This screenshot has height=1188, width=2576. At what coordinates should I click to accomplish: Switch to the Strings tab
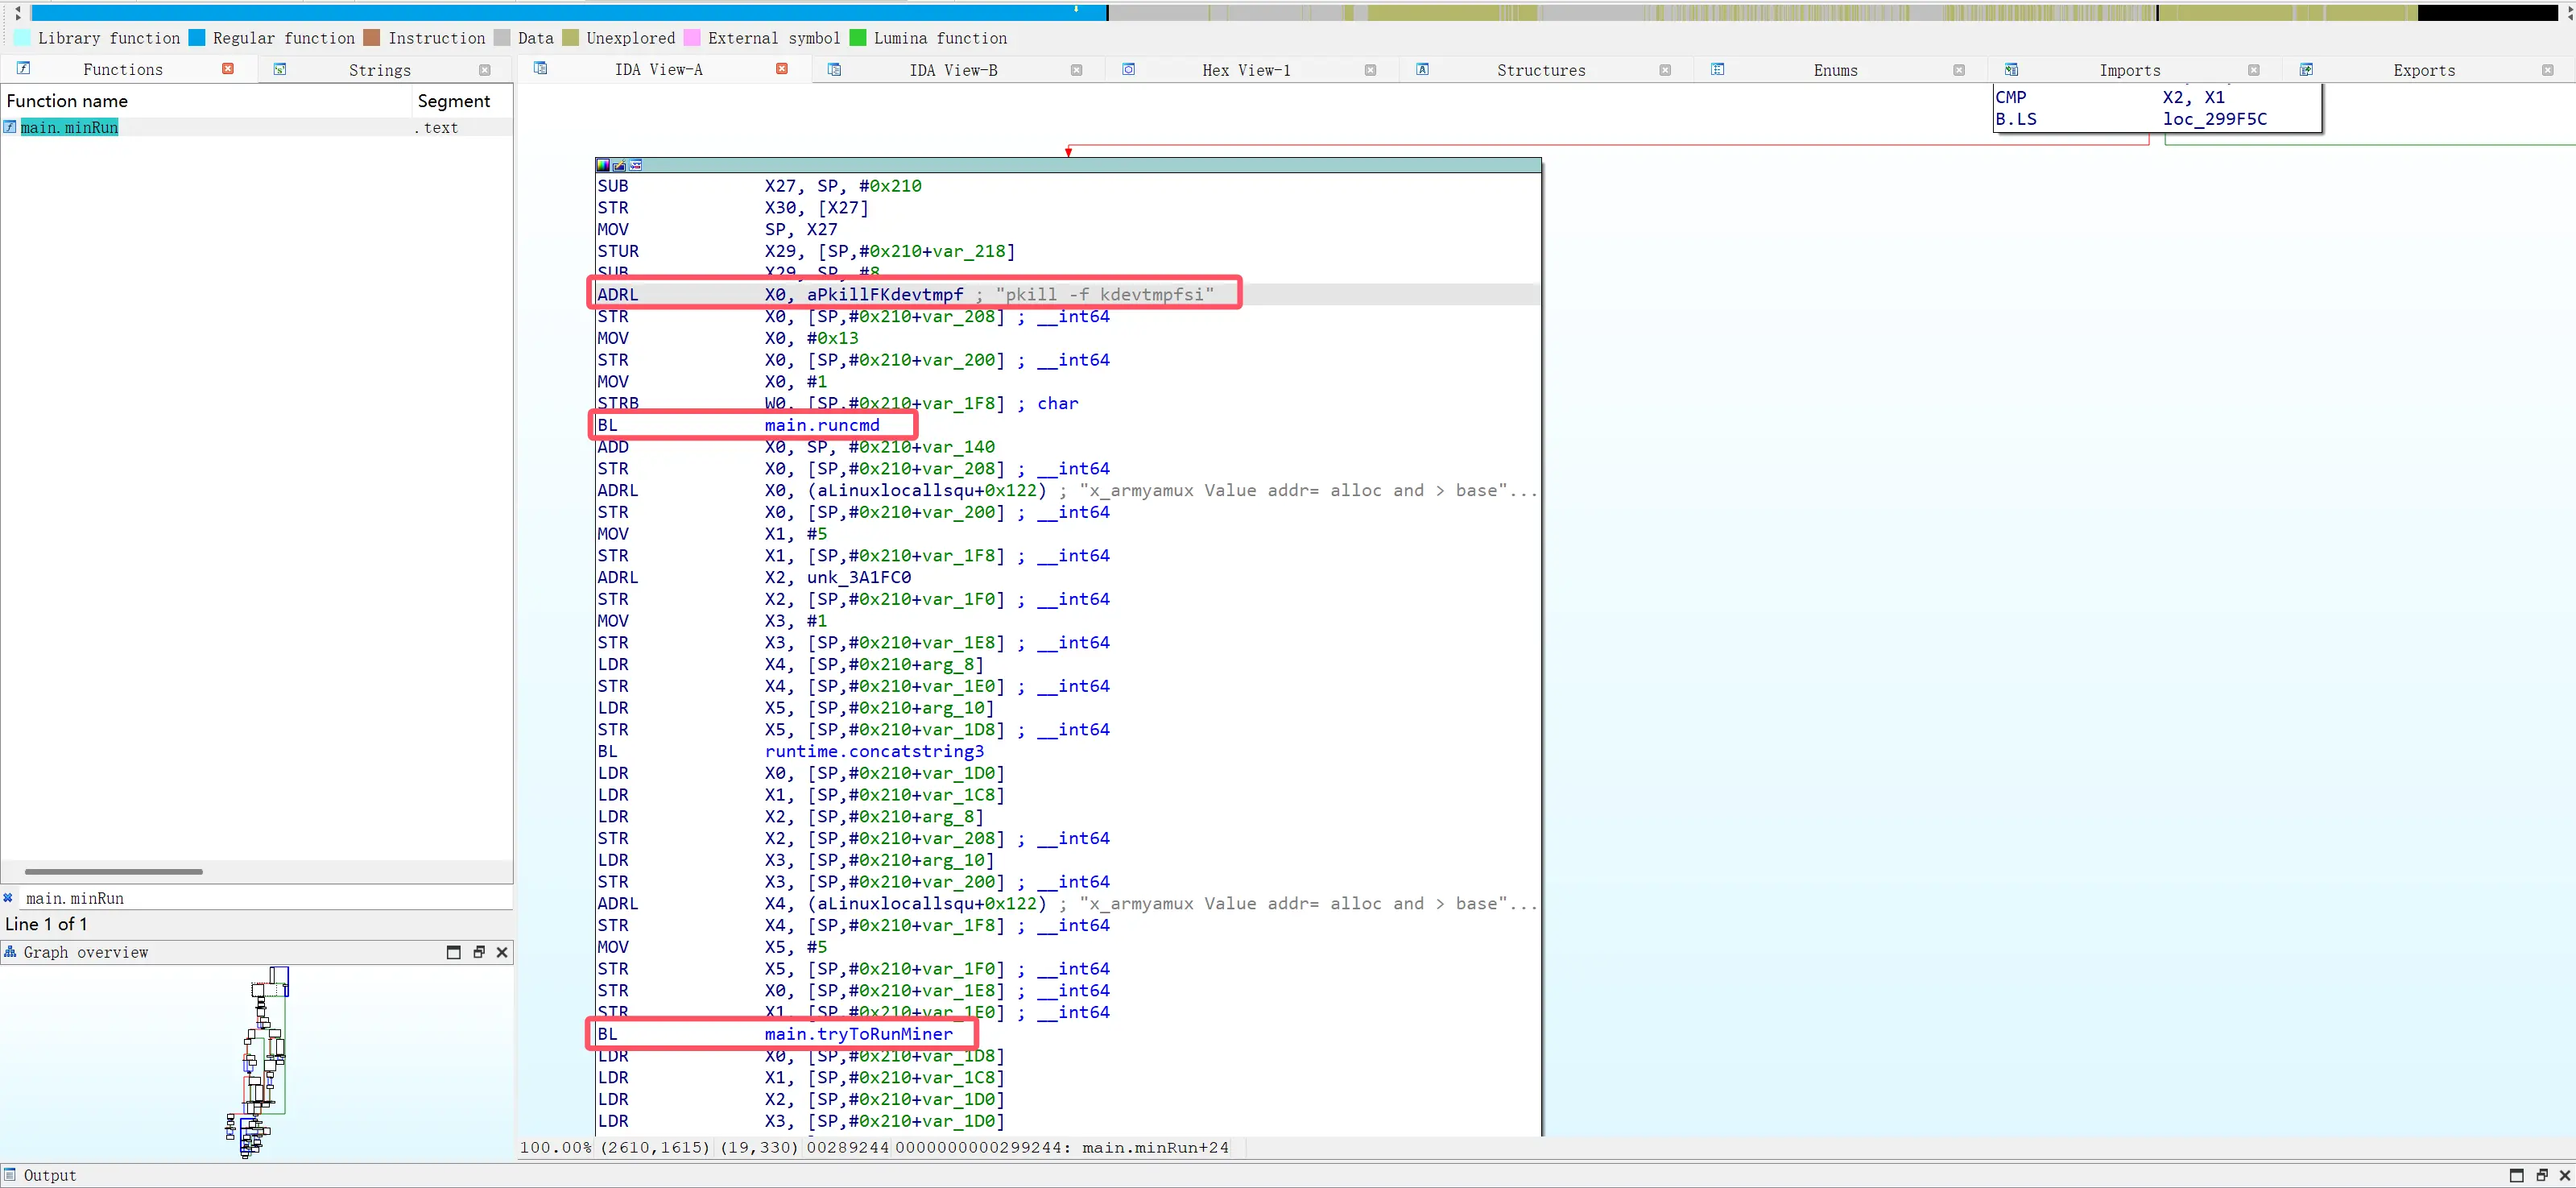pos(379,70)
